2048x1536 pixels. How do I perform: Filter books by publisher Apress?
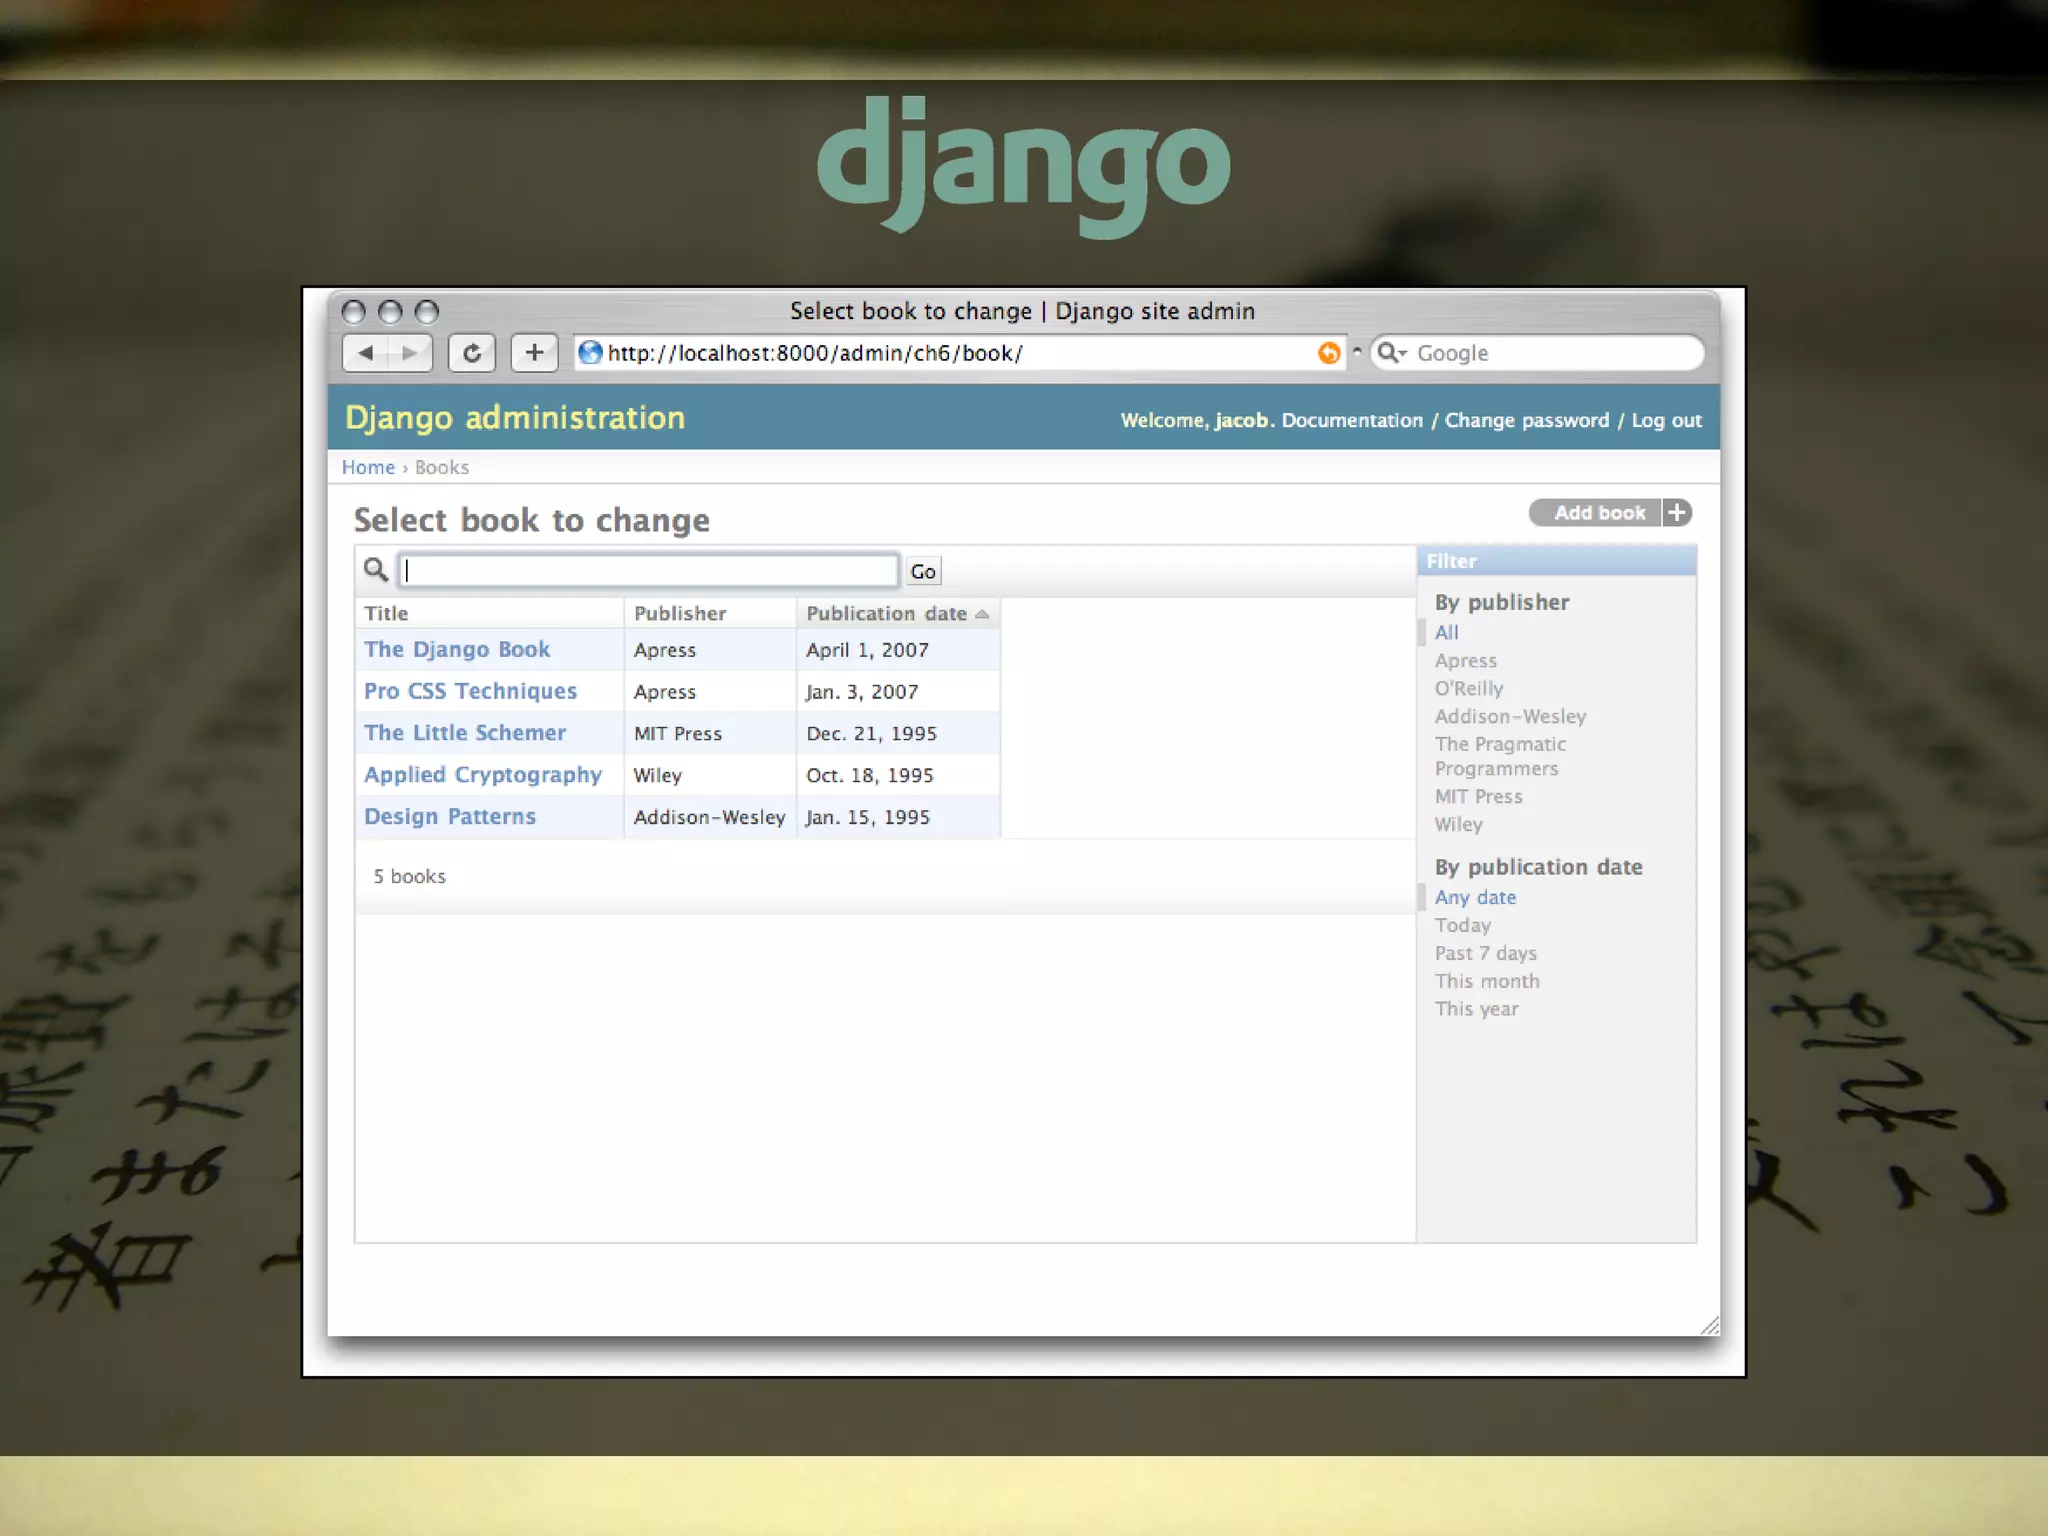(x=1465, y=661)
